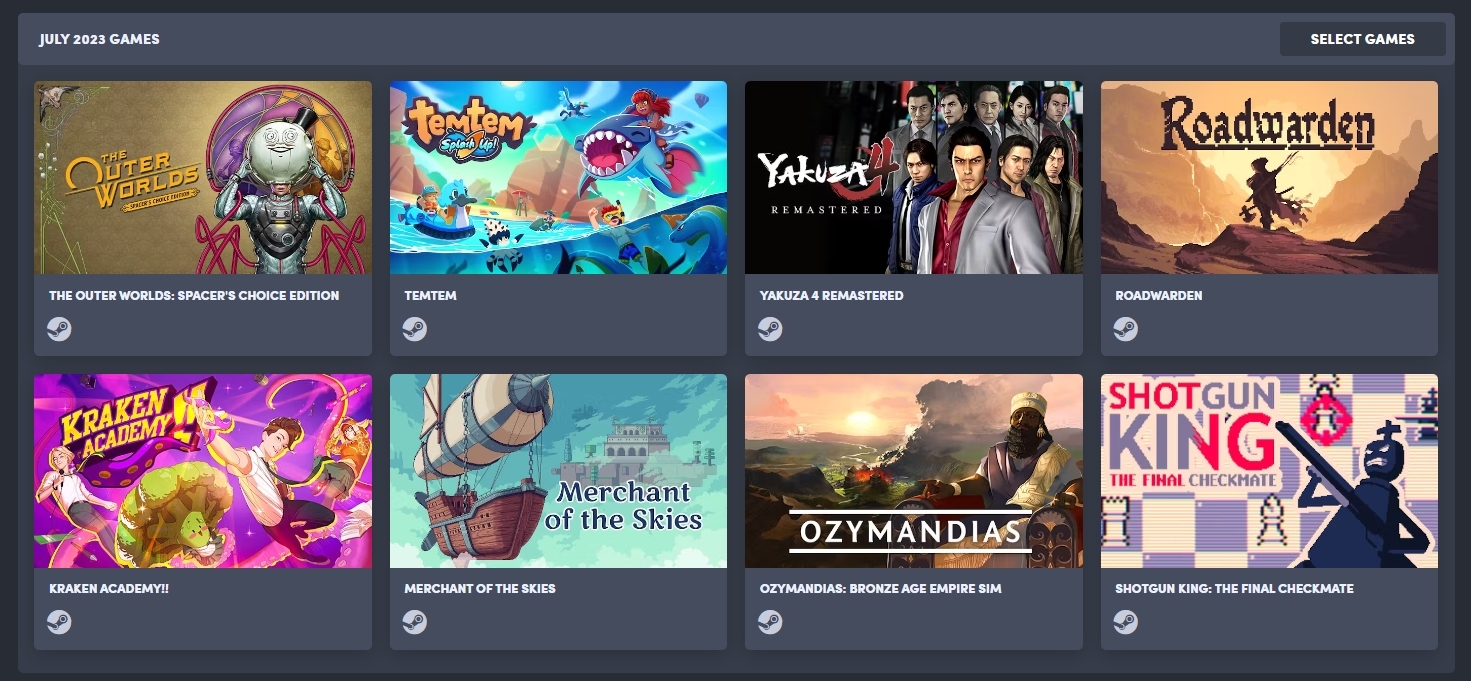The height and width of the screenshot is (681, 1471).
Task: Open the Shotgun King cover art
Action: 1269,471
